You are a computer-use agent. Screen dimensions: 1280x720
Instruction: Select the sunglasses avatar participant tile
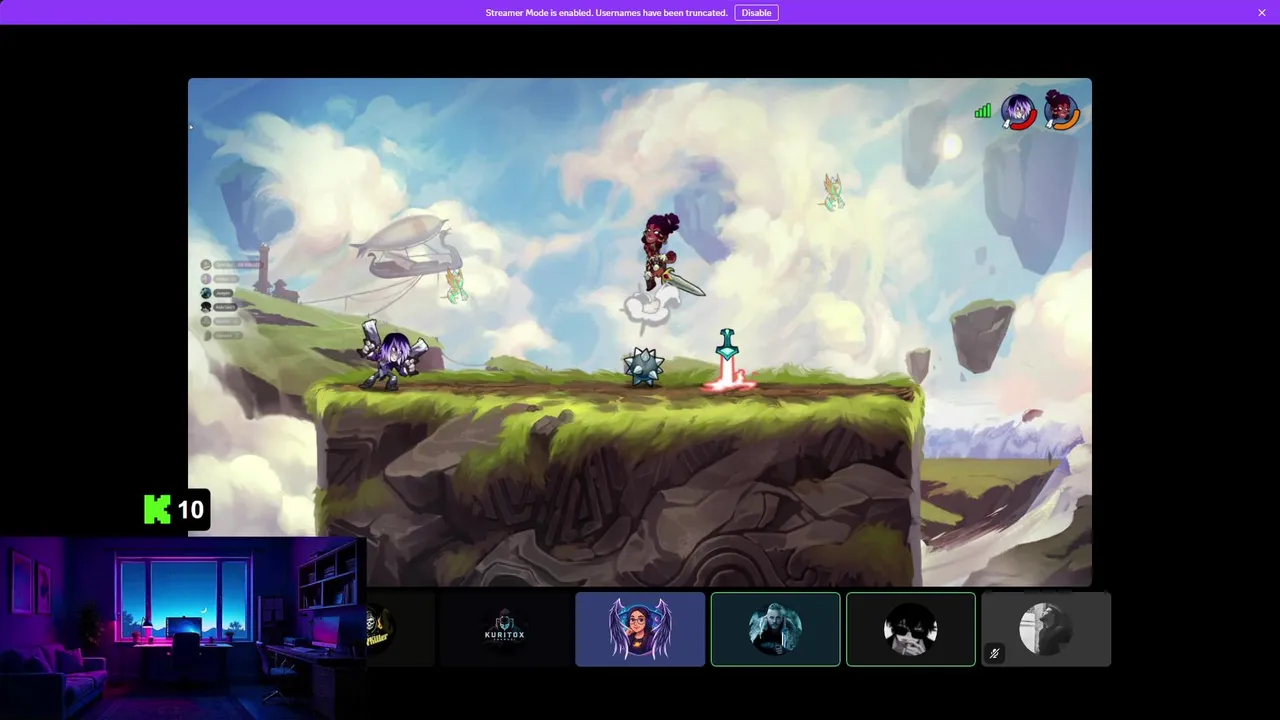[x=911, y=629]
